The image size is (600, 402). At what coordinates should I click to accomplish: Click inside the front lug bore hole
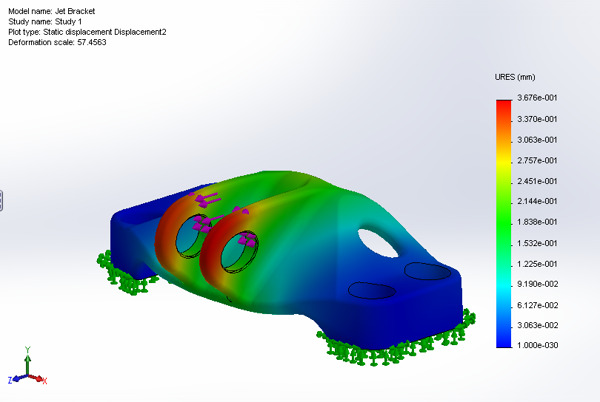[x=239, y=251]
